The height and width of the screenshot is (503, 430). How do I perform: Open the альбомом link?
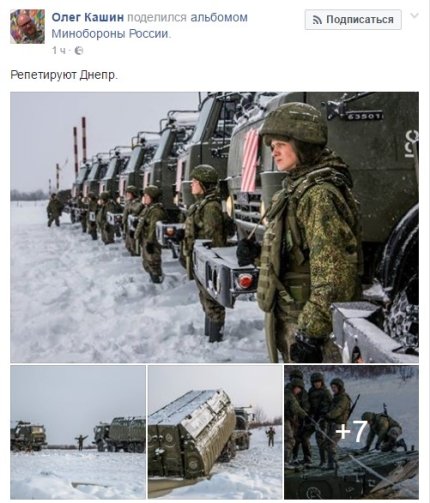coord(219,17)
